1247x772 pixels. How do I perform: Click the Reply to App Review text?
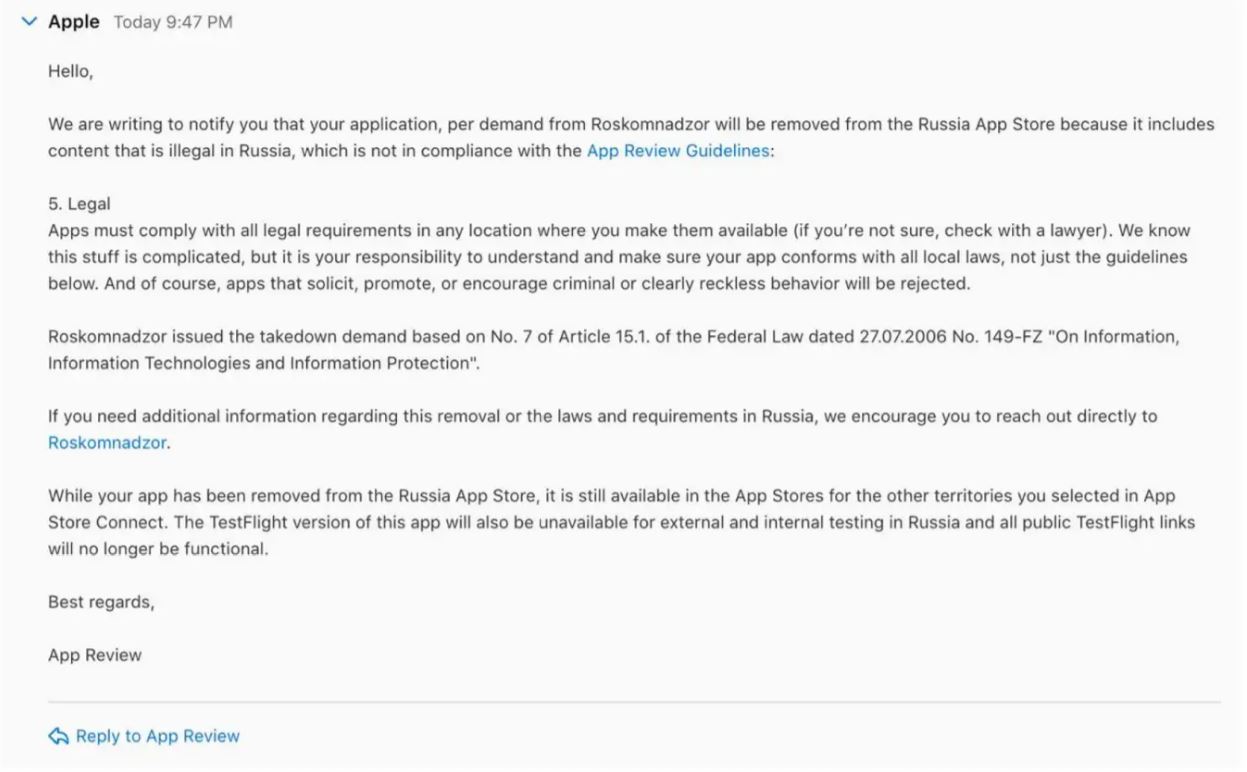pyautogui.click(x=158, y=737)
